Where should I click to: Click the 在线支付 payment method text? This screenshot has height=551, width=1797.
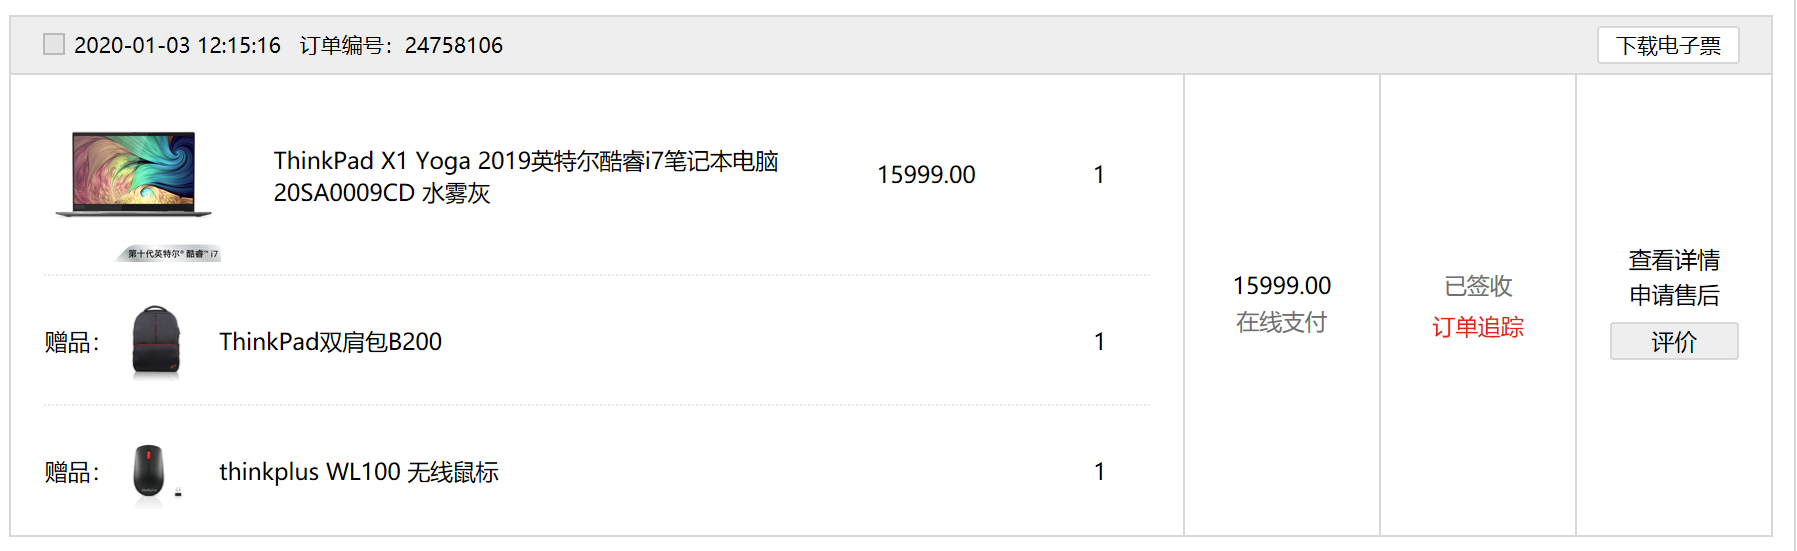tap(1282, 322)
